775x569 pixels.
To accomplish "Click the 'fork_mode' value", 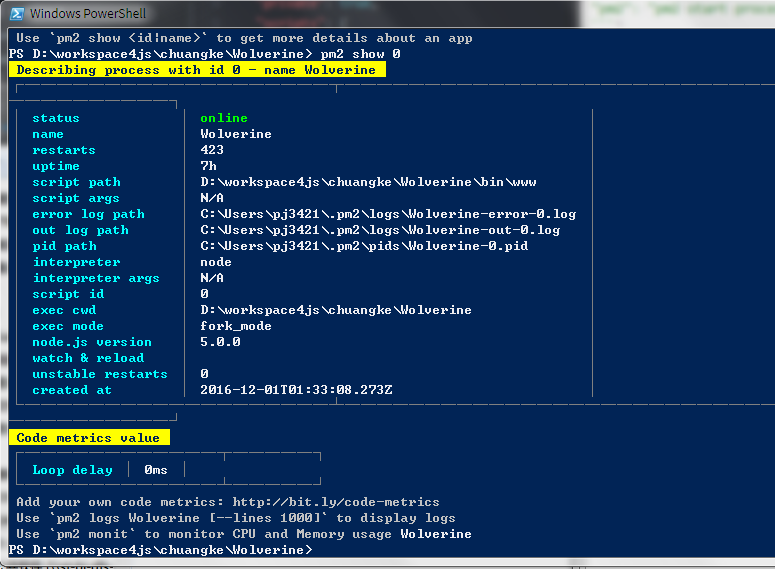I will (x=236, y=326).
